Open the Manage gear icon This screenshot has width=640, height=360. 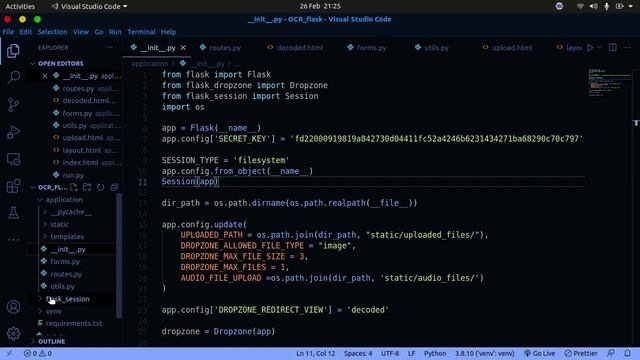[x=13, y=333]
